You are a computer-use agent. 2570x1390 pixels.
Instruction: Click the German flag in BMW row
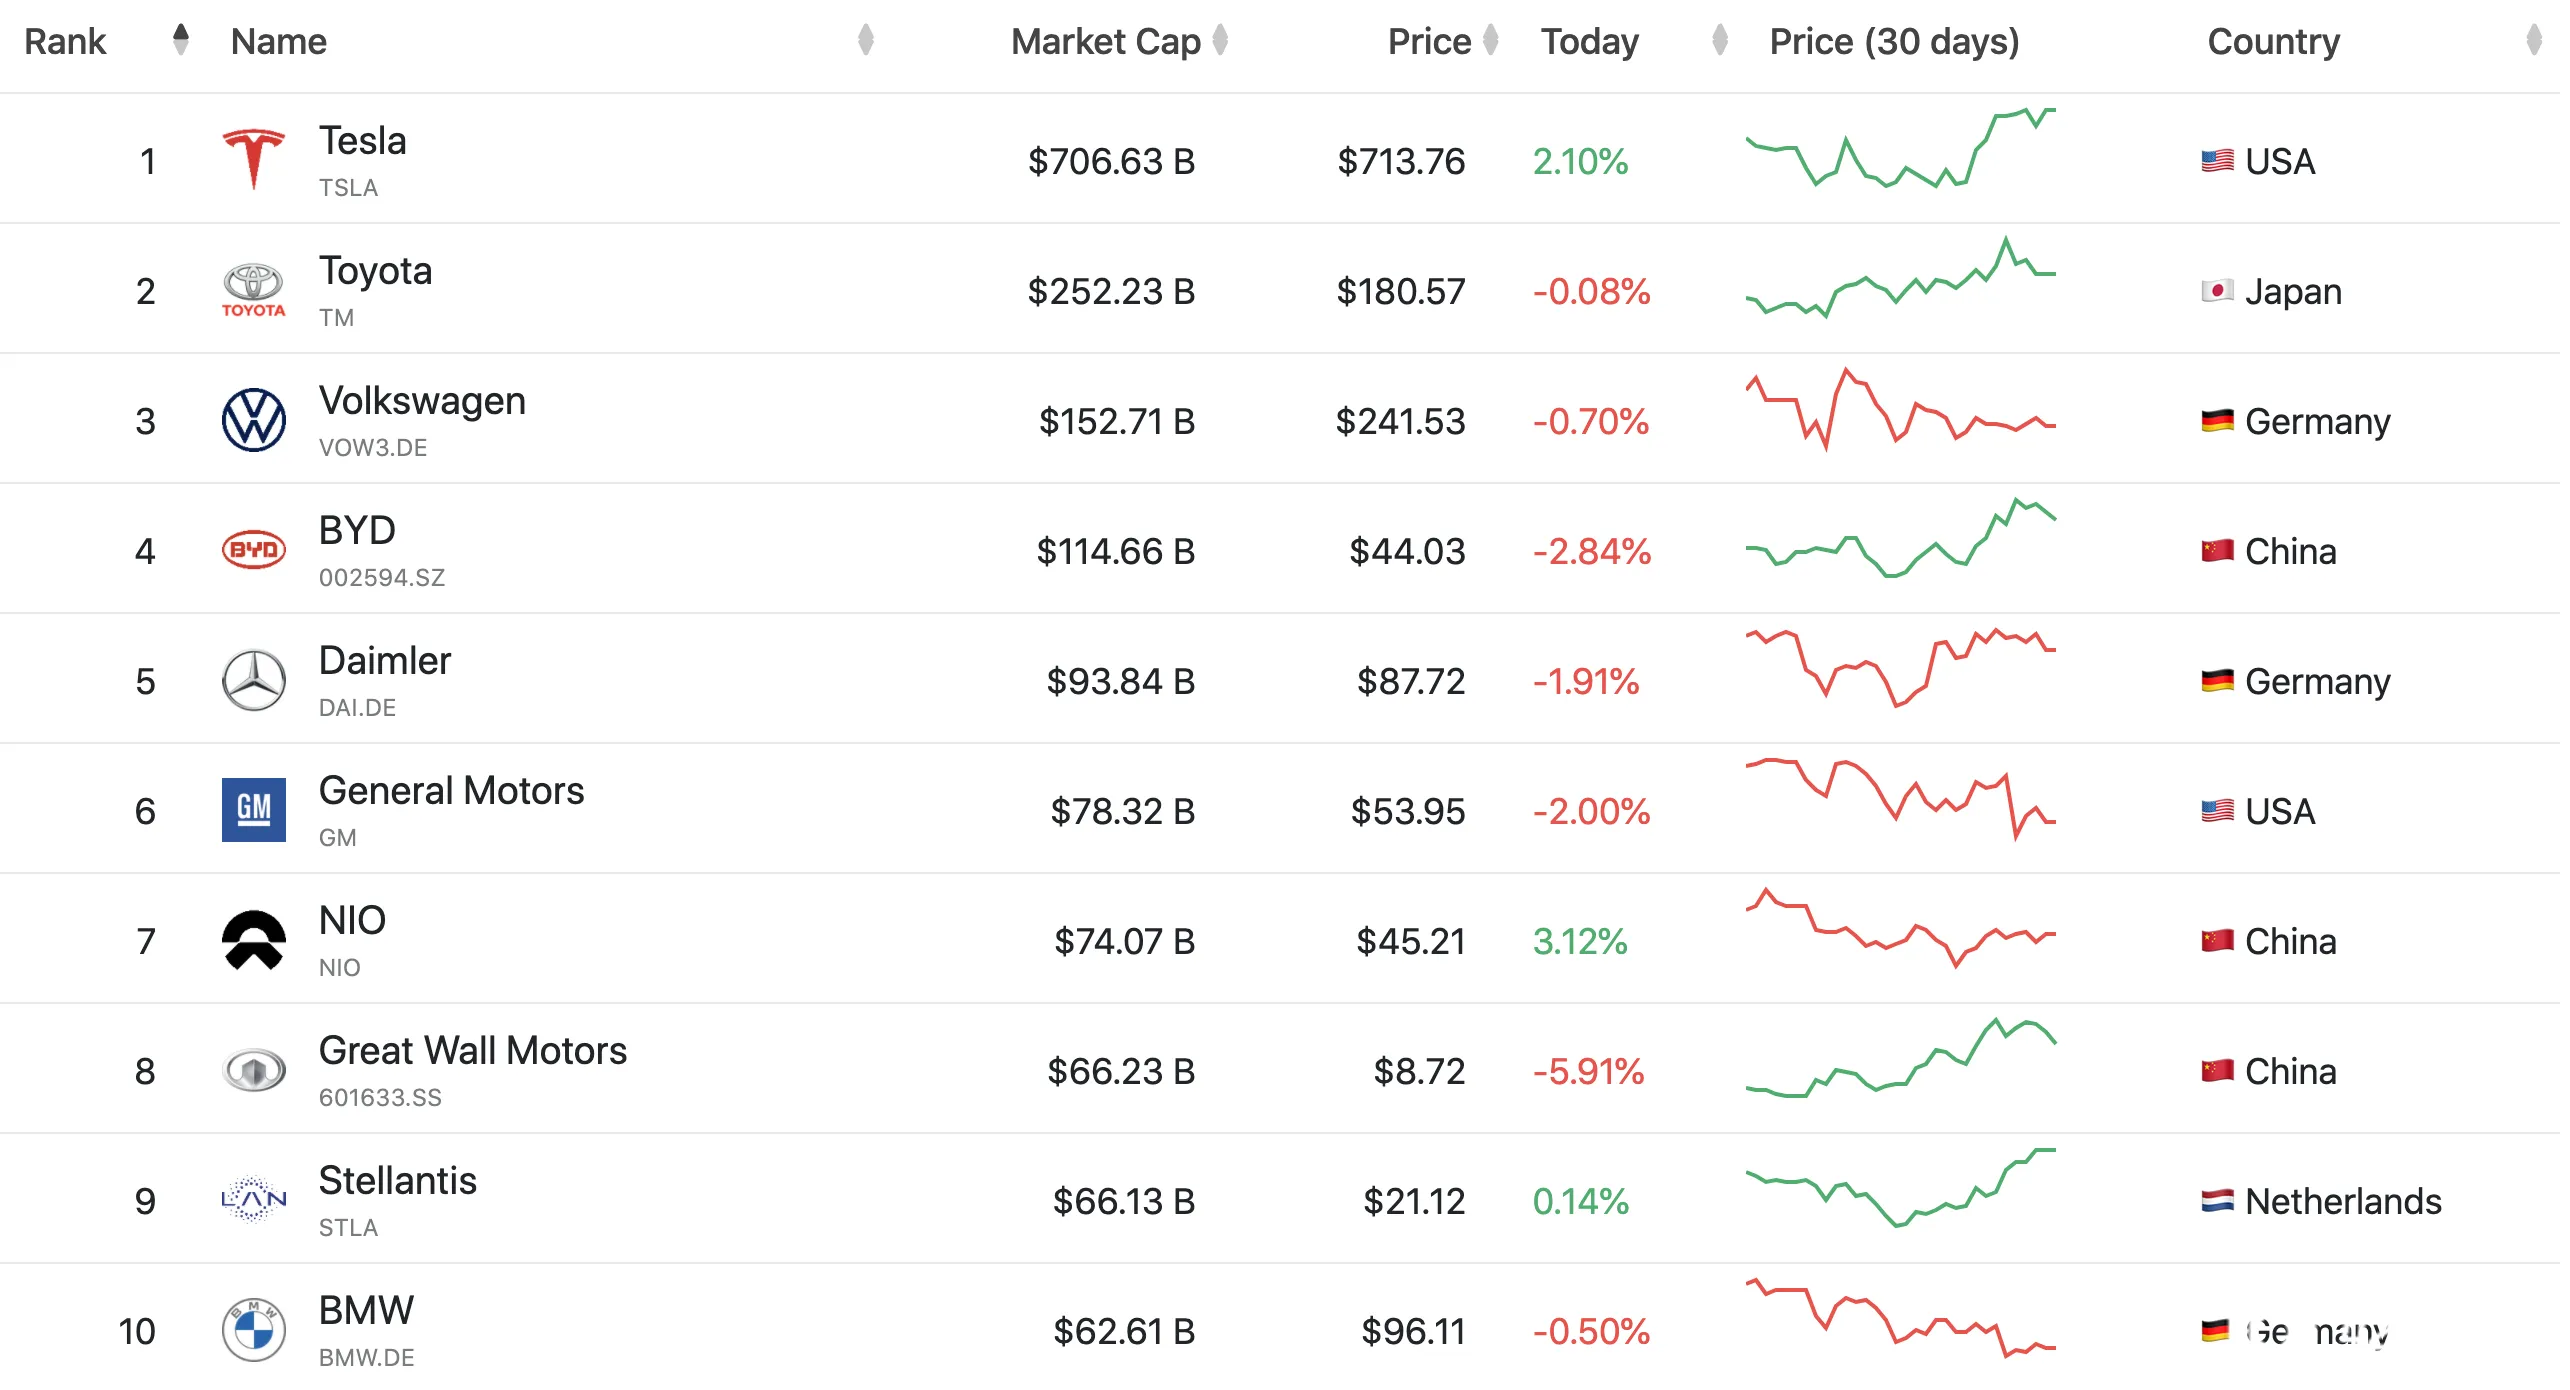2215,1331
